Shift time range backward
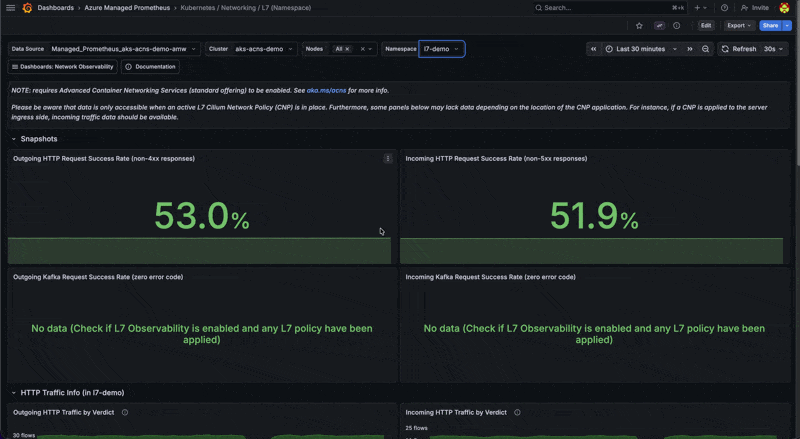The height and width of the screenshot is (439, 800). [x=593, y=49]
